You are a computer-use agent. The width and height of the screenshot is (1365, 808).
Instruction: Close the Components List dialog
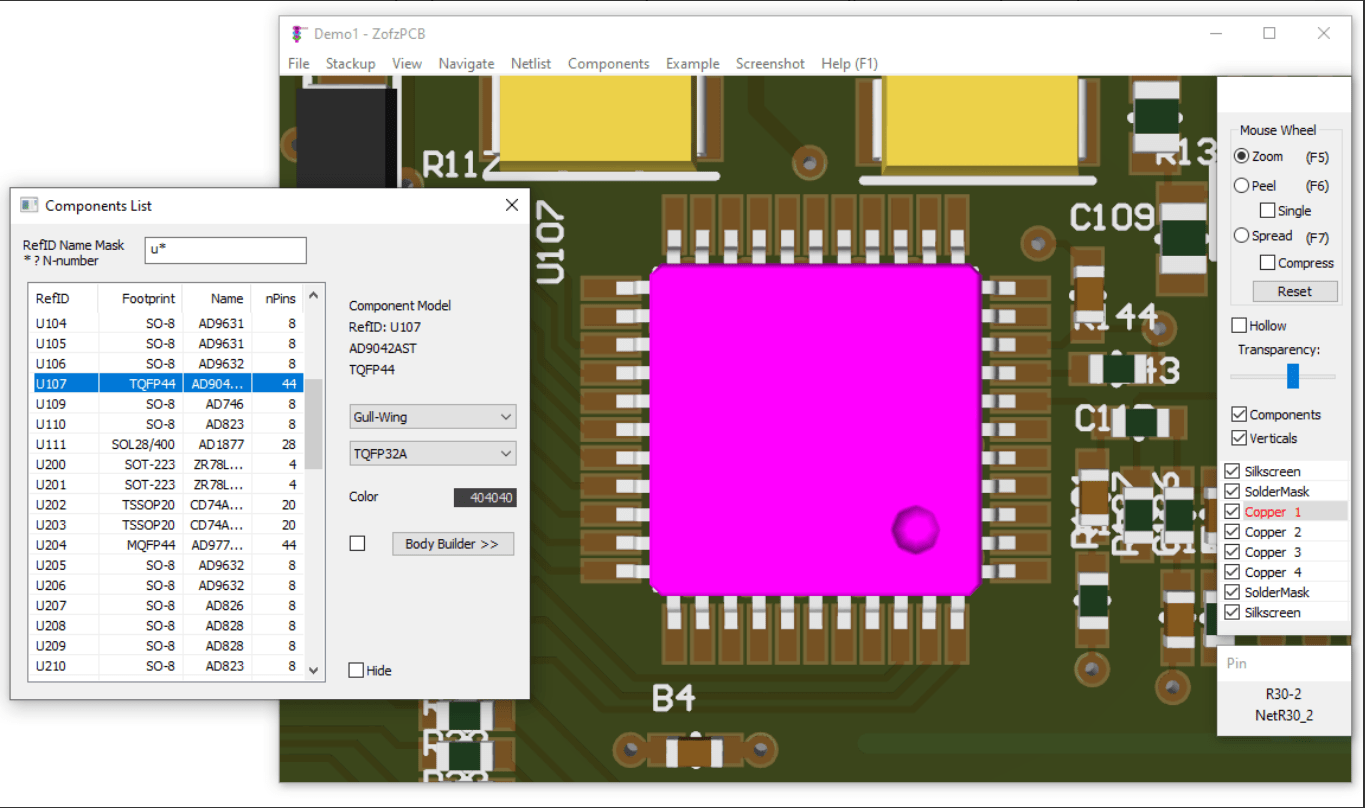pyautogui.click(x=512, y=205)
